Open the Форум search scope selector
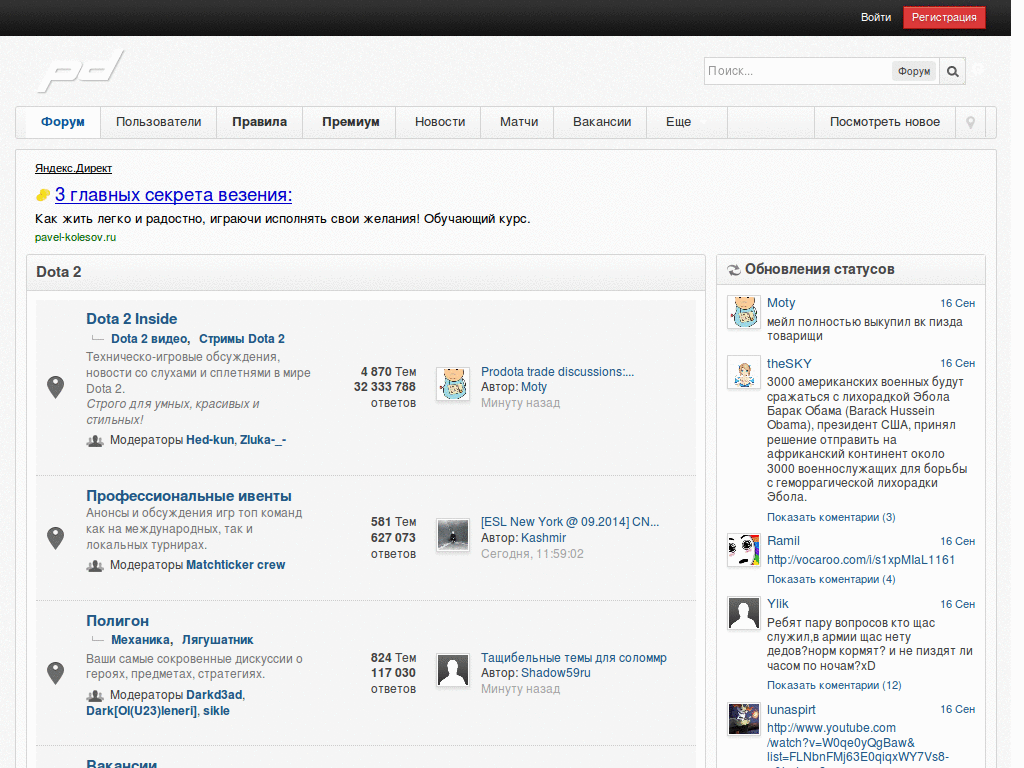 (x=913, y=71)
